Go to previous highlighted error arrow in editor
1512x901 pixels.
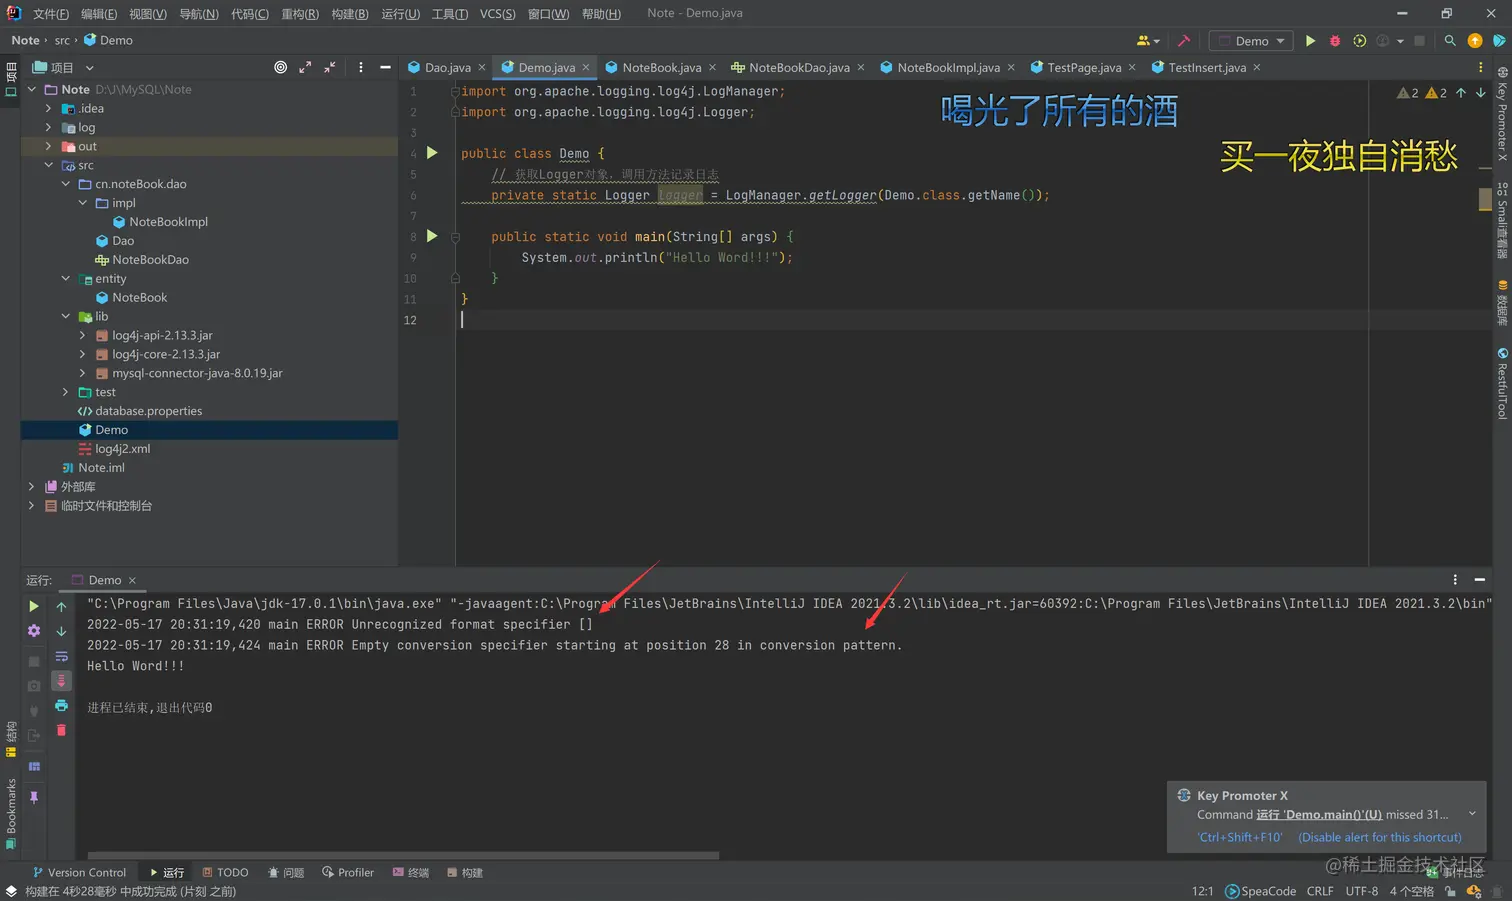(x=1461, y=93)
